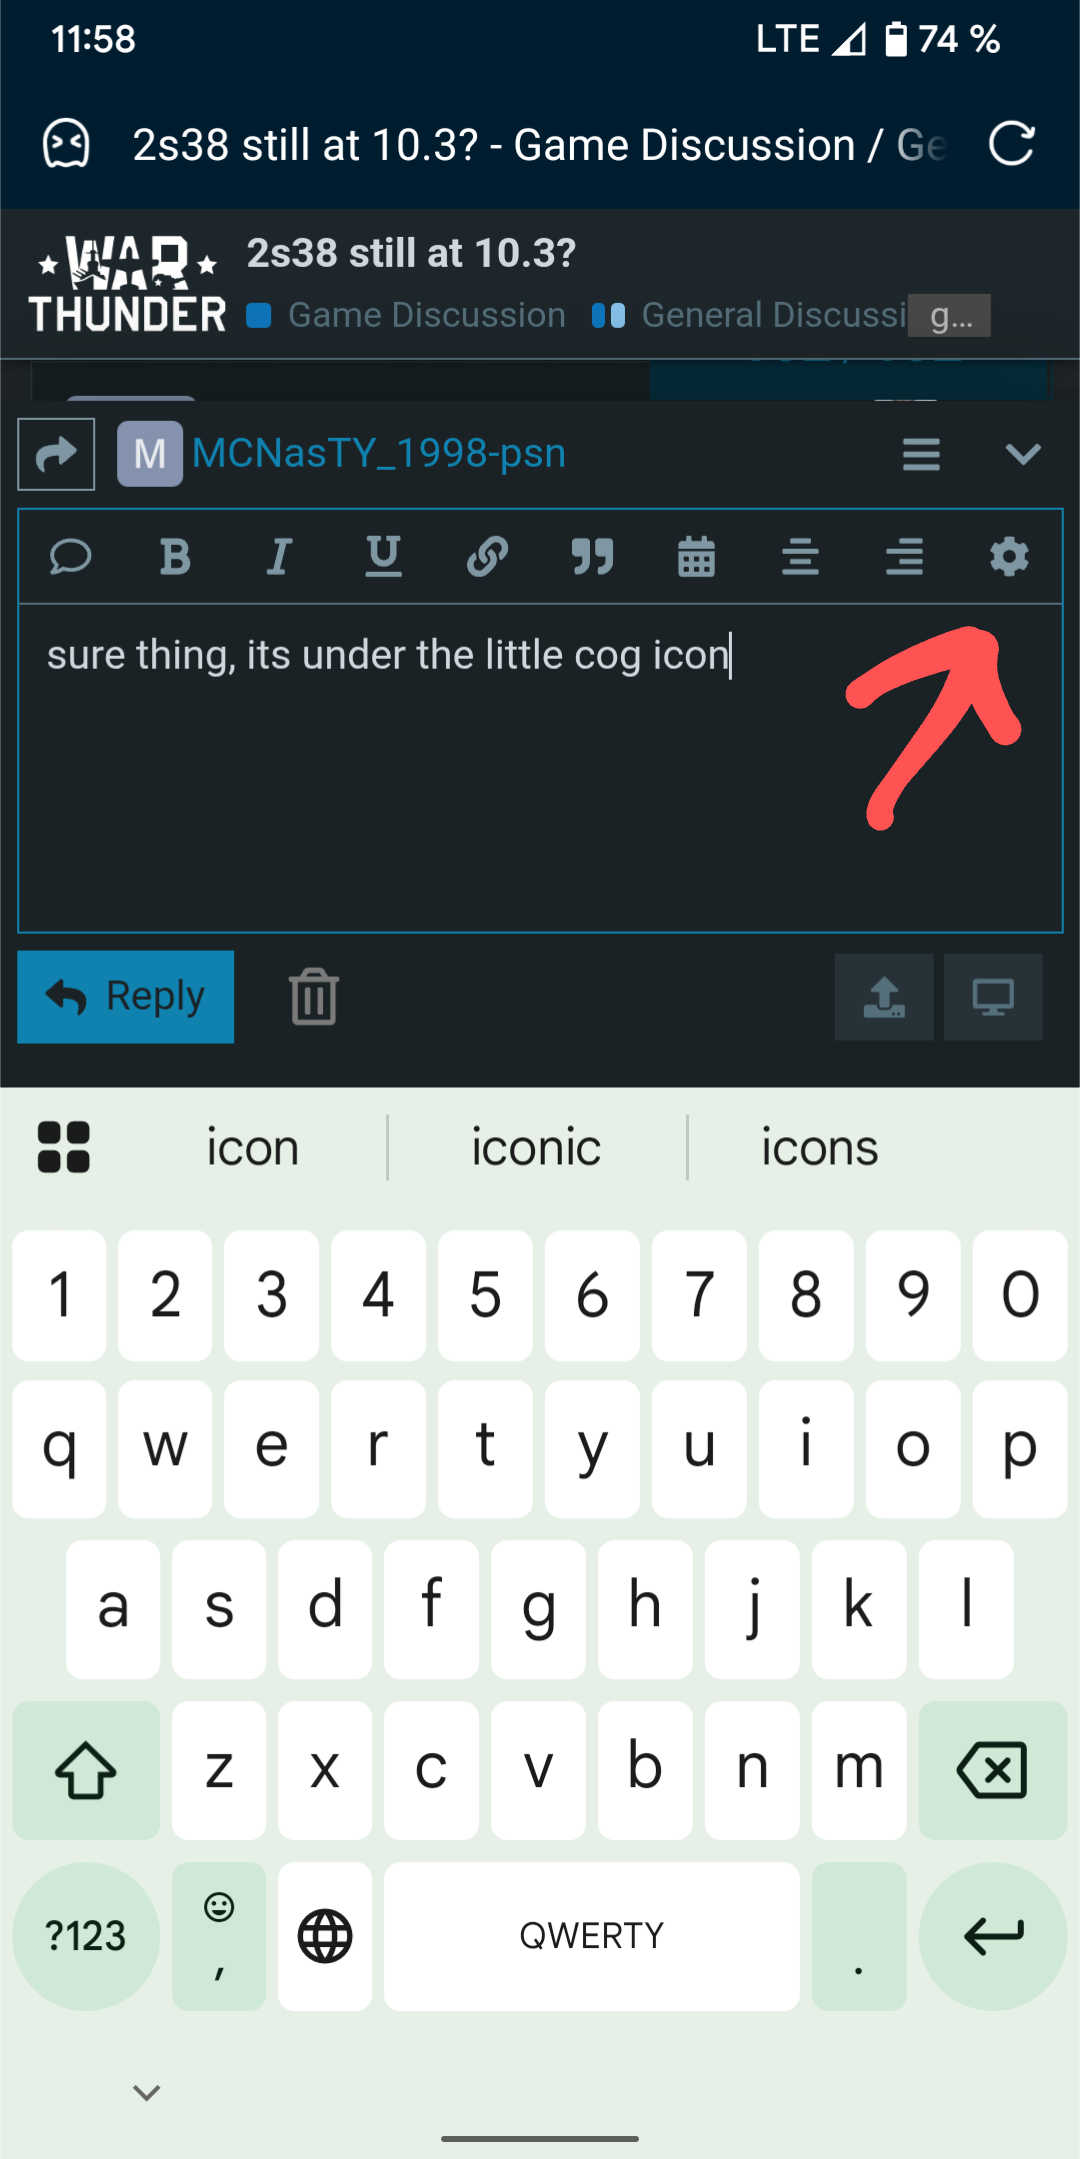This screenshot has height=2159, width=1080.
Task: Toggle keyboard shift key
Action: coord(86,1770)
